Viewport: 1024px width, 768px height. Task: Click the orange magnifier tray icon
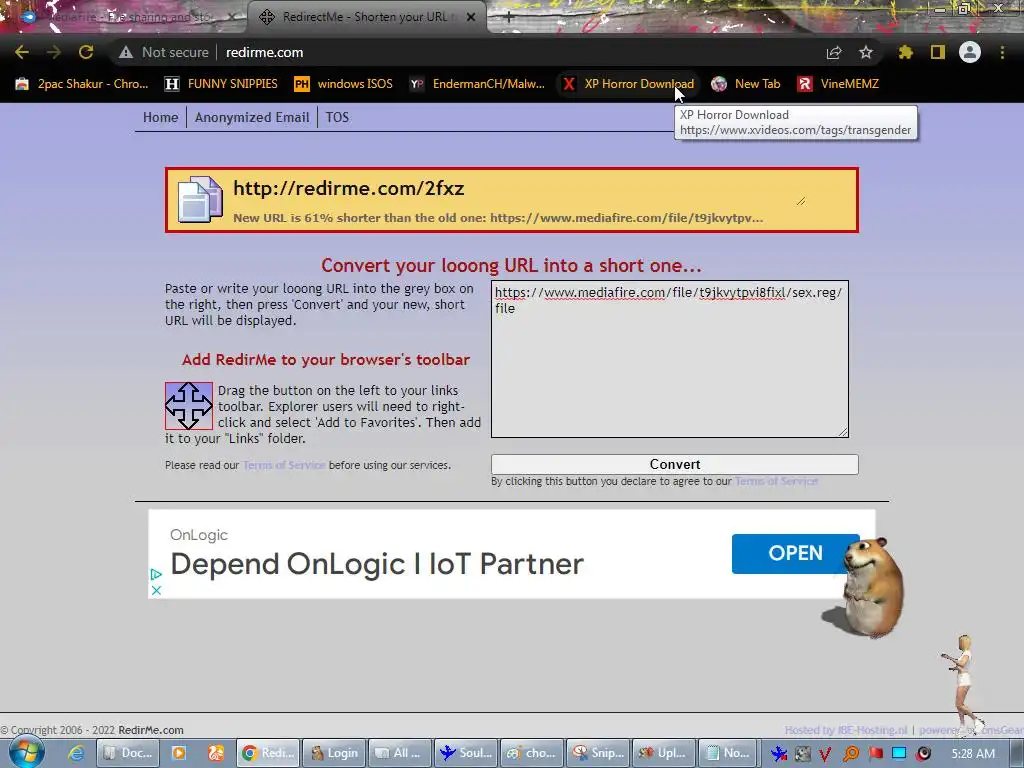click(x=850, y=754)
